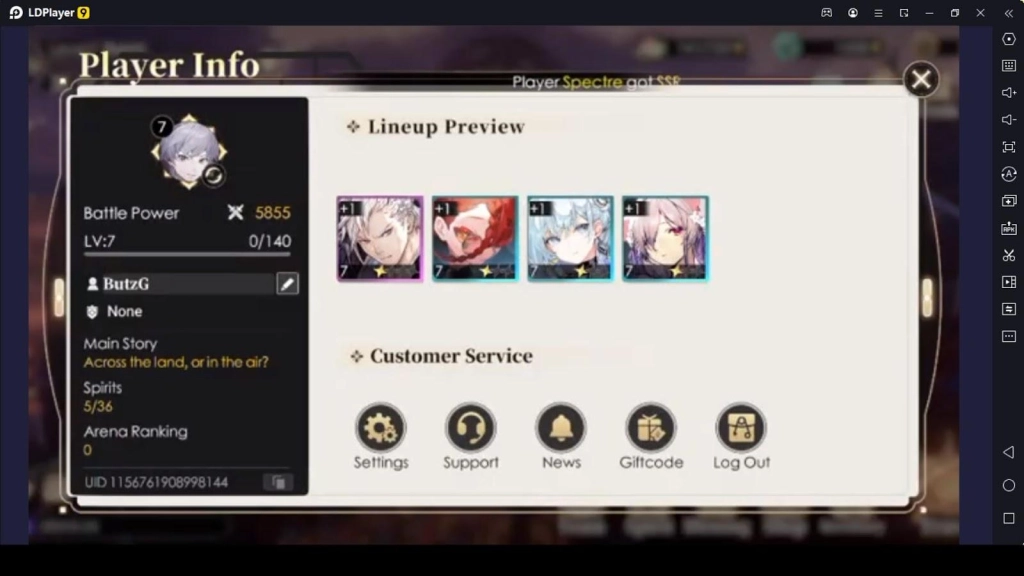1024x576 pixels.
Task: Open LDPlayer scissors screenshot tool
Action: [1009, 255]
